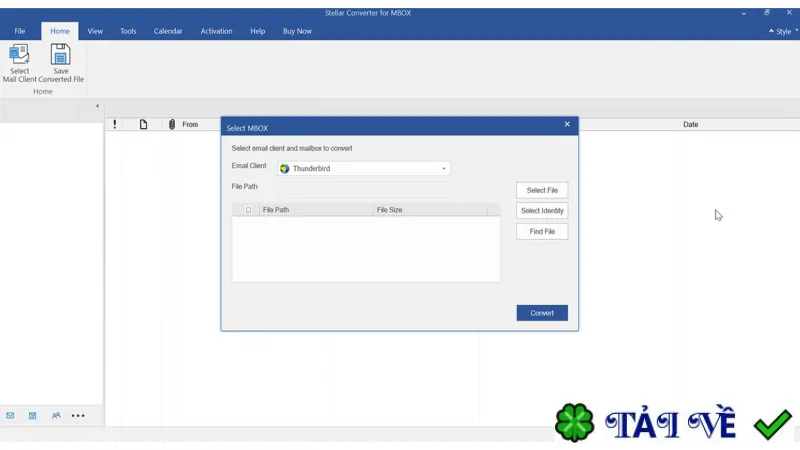Click the attachment paperclip column icon
The height and width of the screenshot is (450, 800).
click(x=172, y=124)
